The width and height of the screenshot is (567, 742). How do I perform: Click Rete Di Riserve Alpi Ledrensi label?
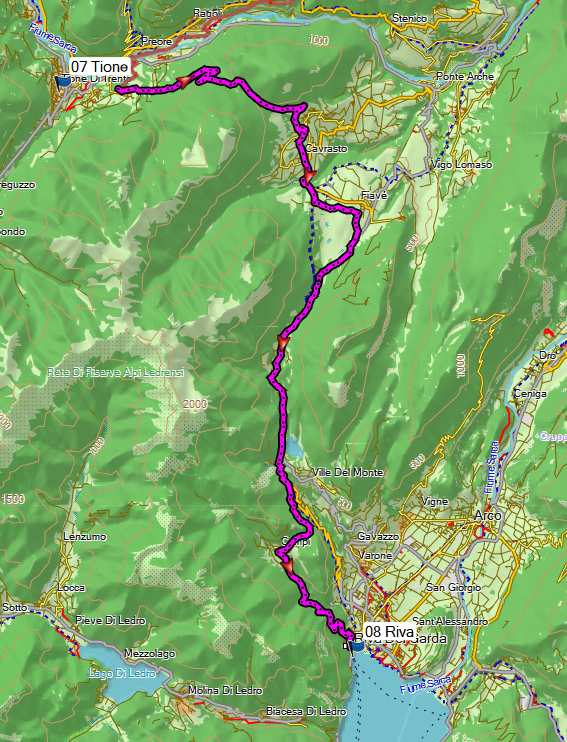[x=116, y=372]
